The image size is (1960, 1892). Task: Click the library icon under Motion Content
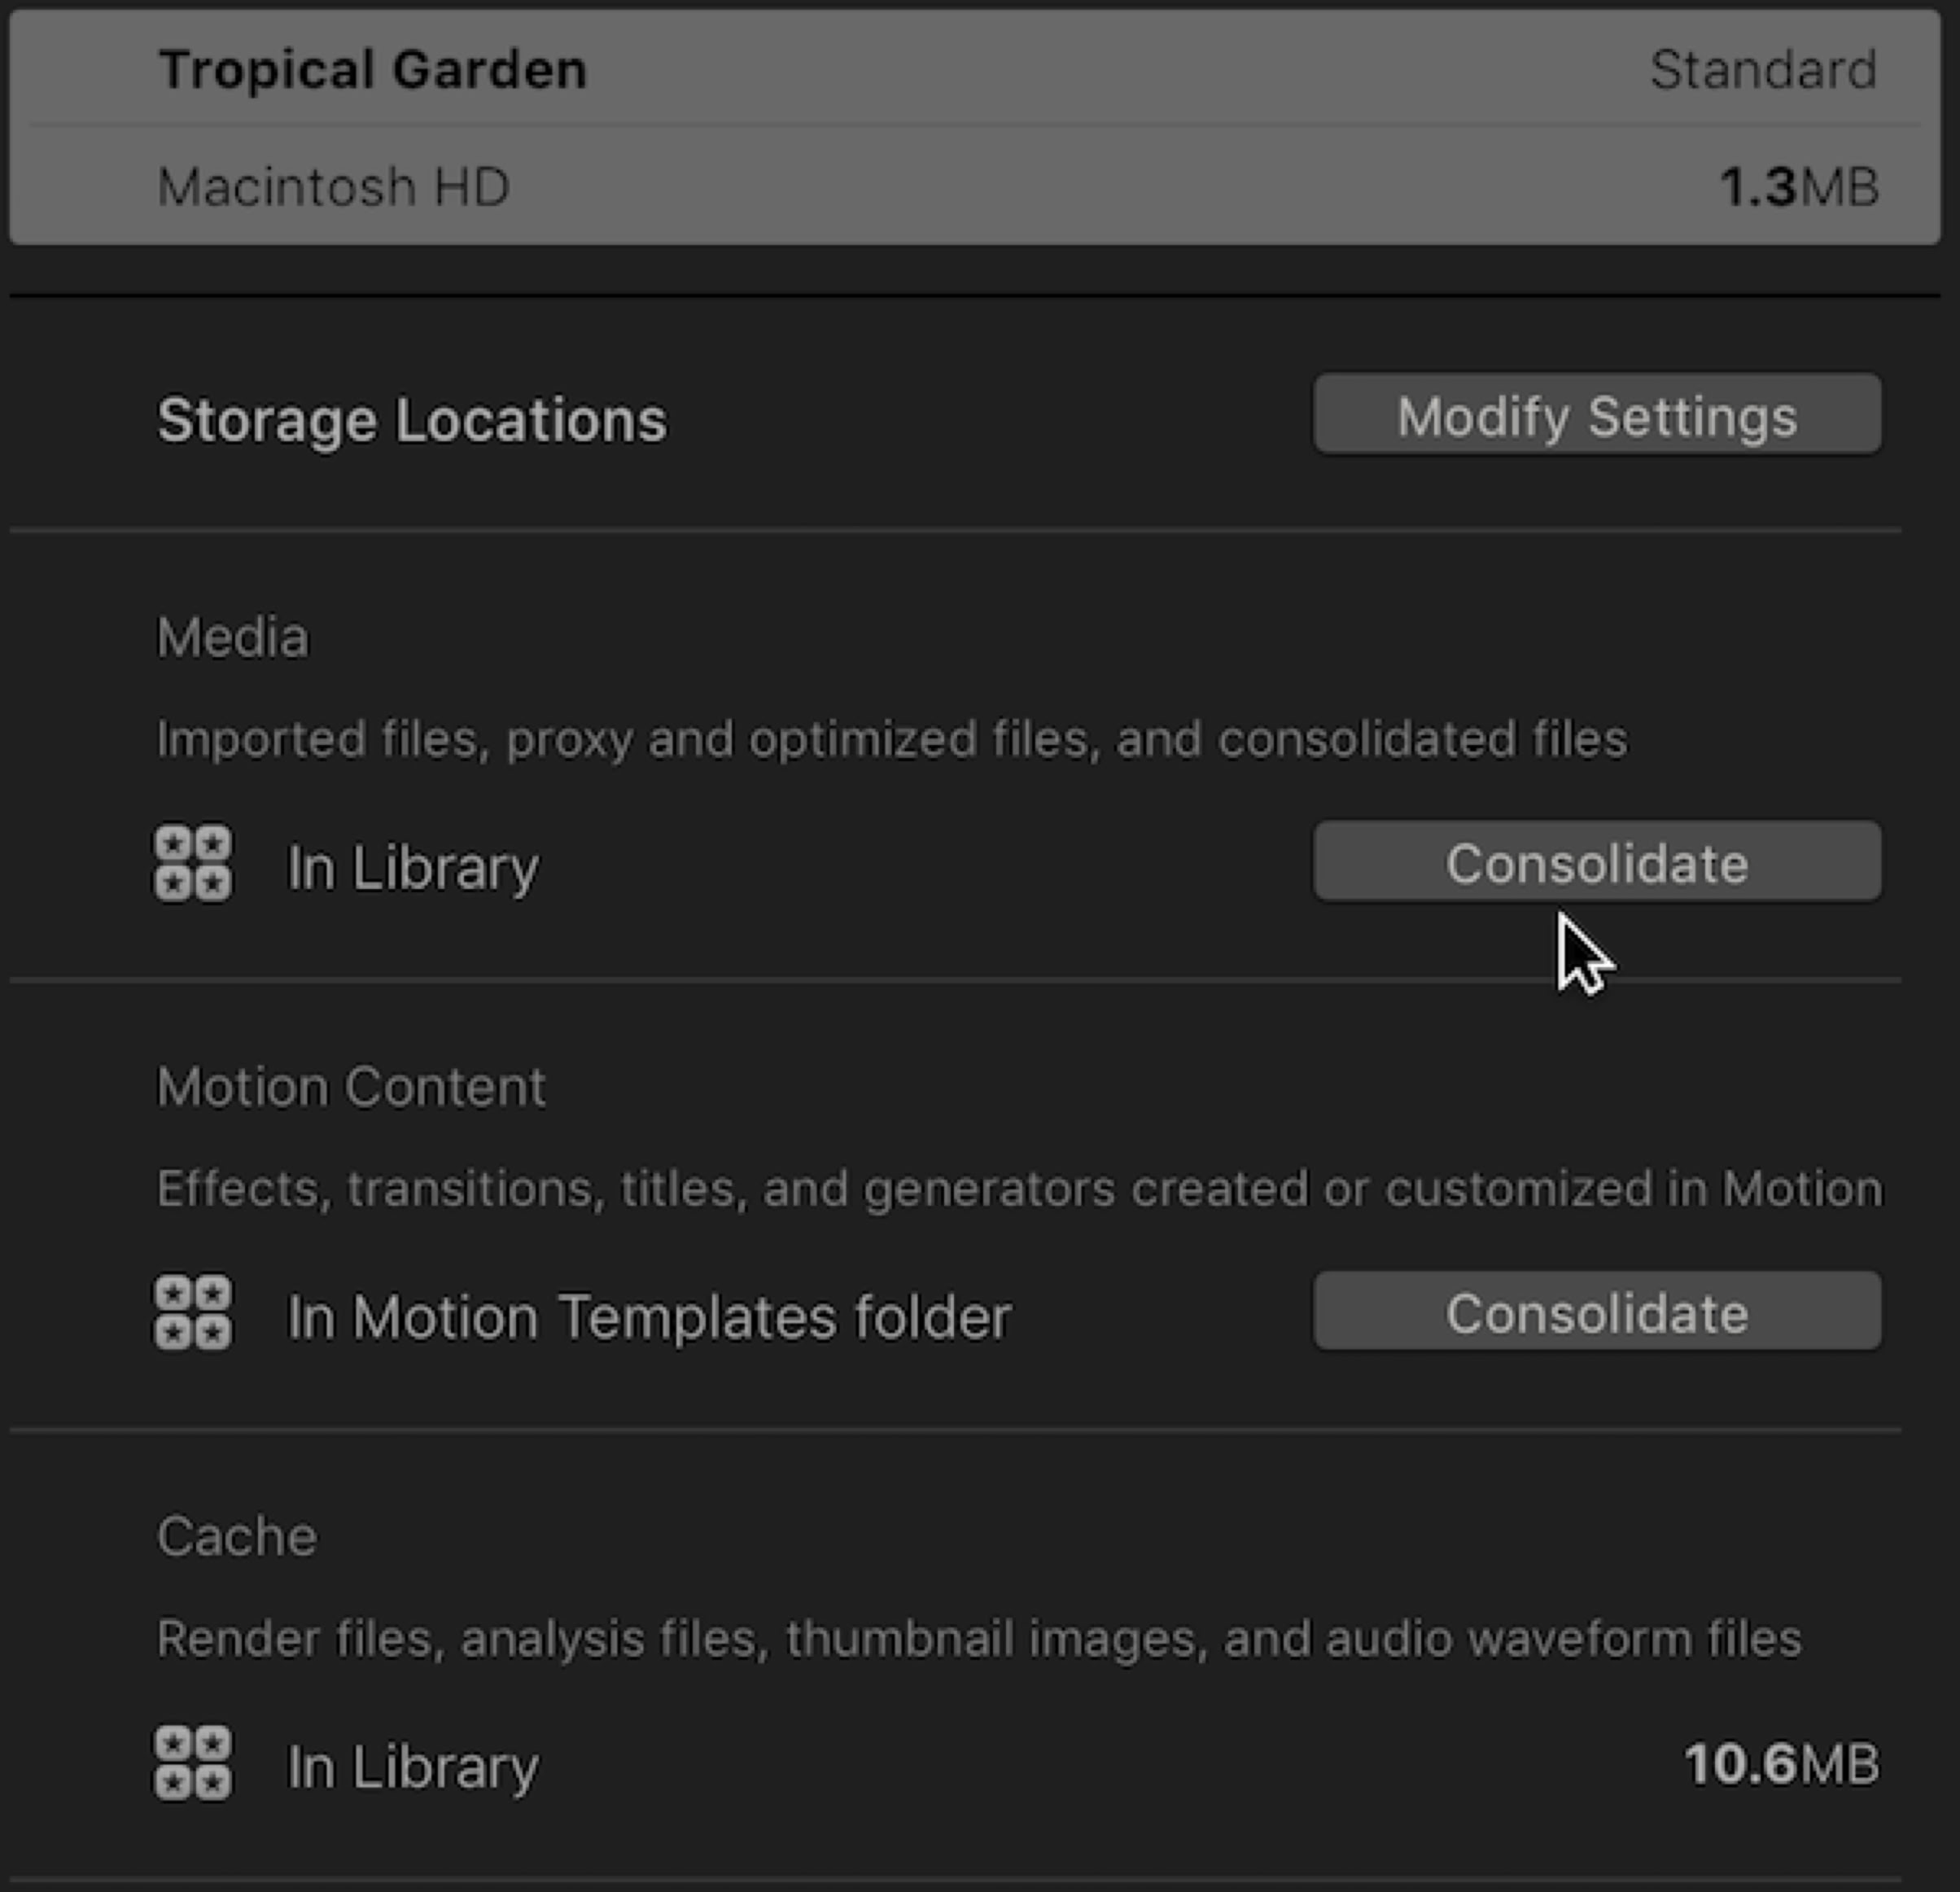pyautogui.click(x=193, y=1313)
